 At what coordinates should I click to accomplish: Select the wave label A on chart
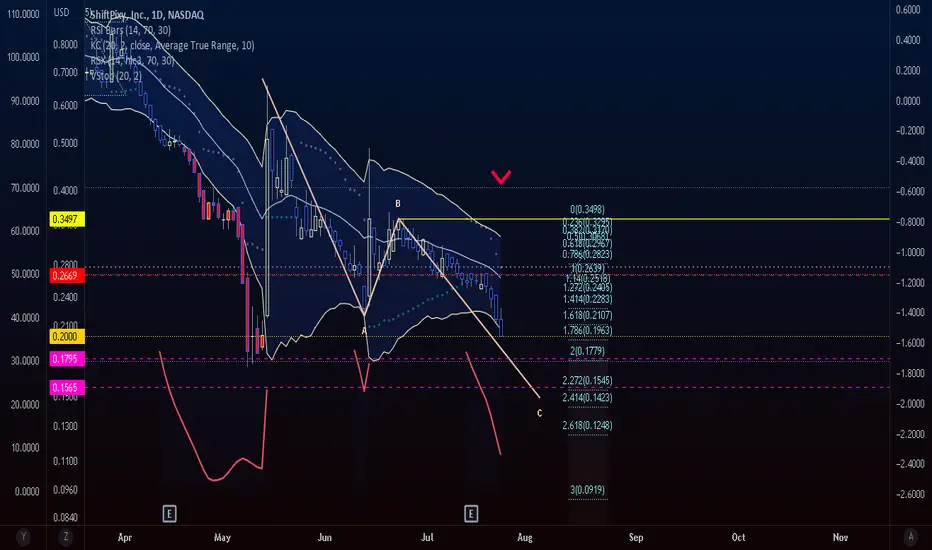coord(364,331)
